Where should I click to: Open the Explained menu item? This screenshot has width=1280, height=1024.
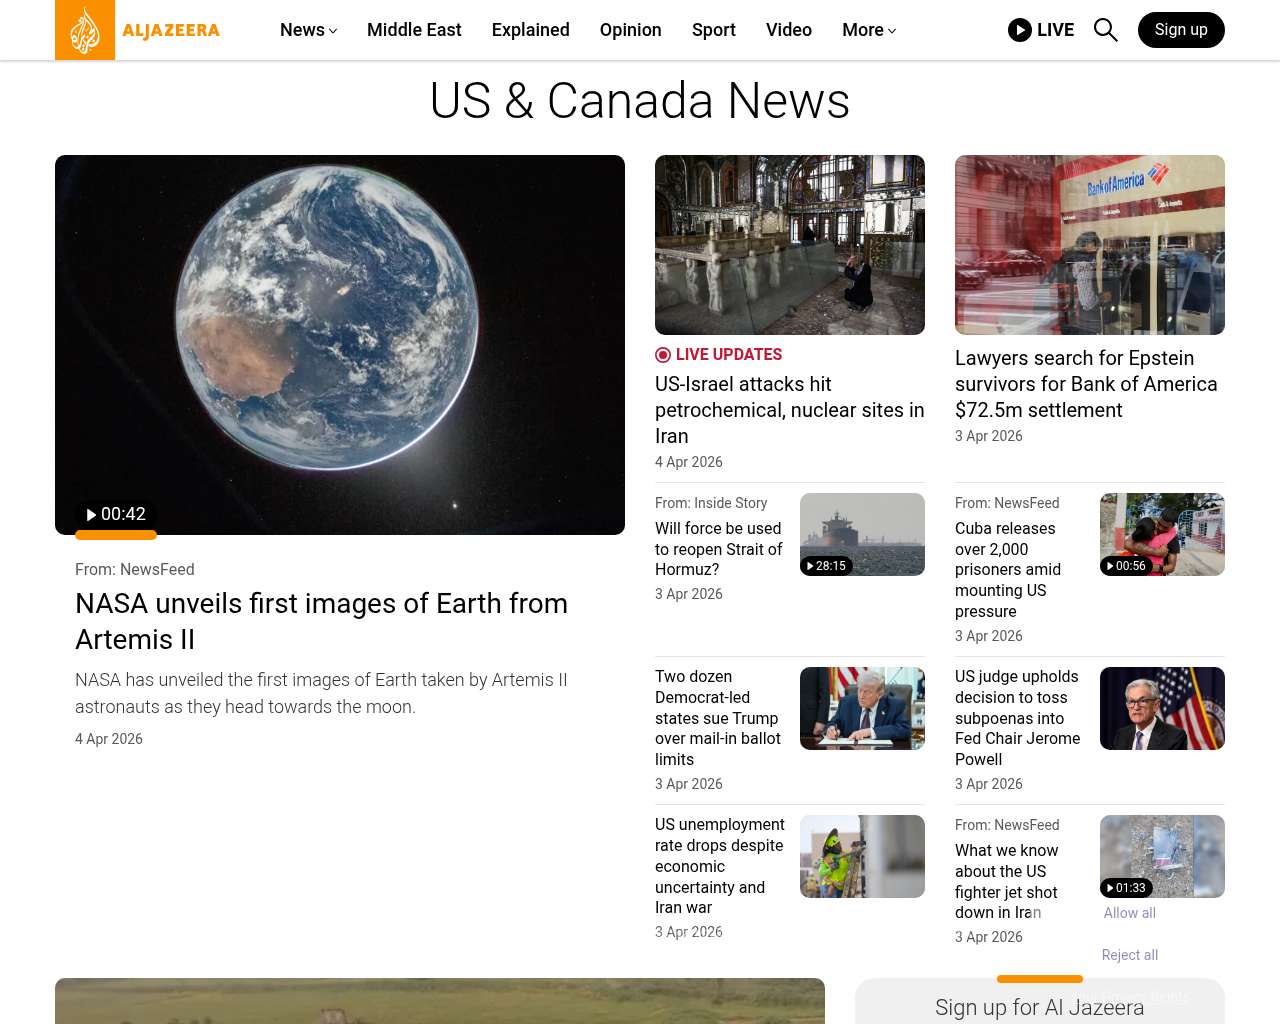click(530, 30)
